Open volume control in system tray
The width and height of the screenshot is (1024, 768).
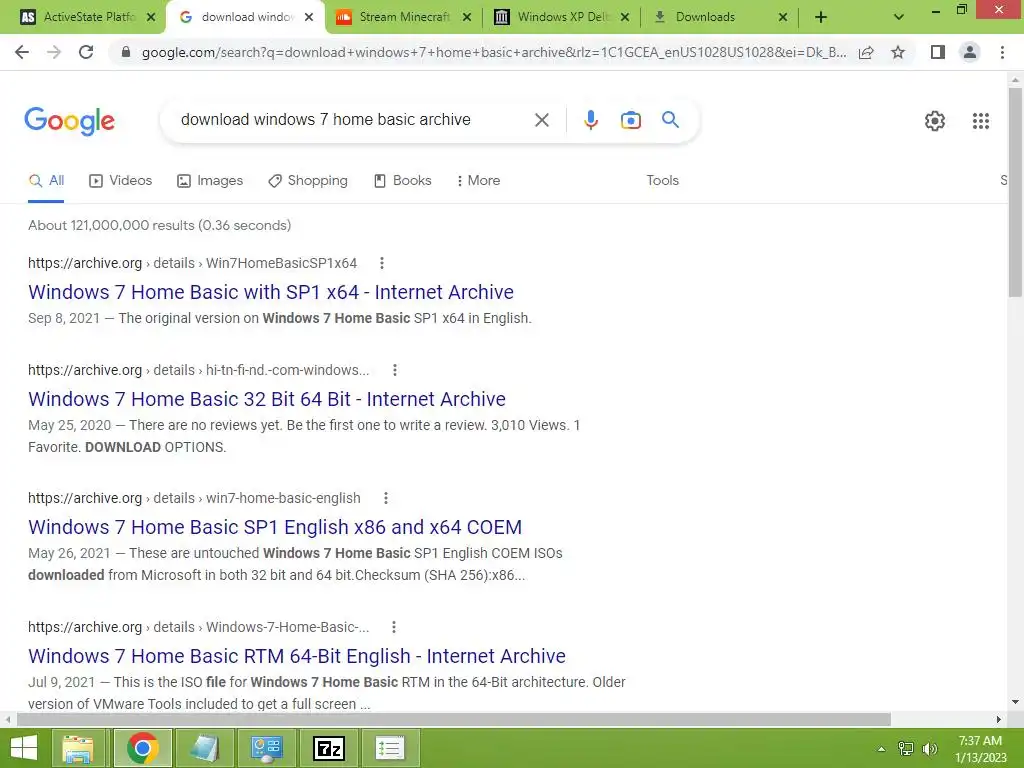pos(930,749)
